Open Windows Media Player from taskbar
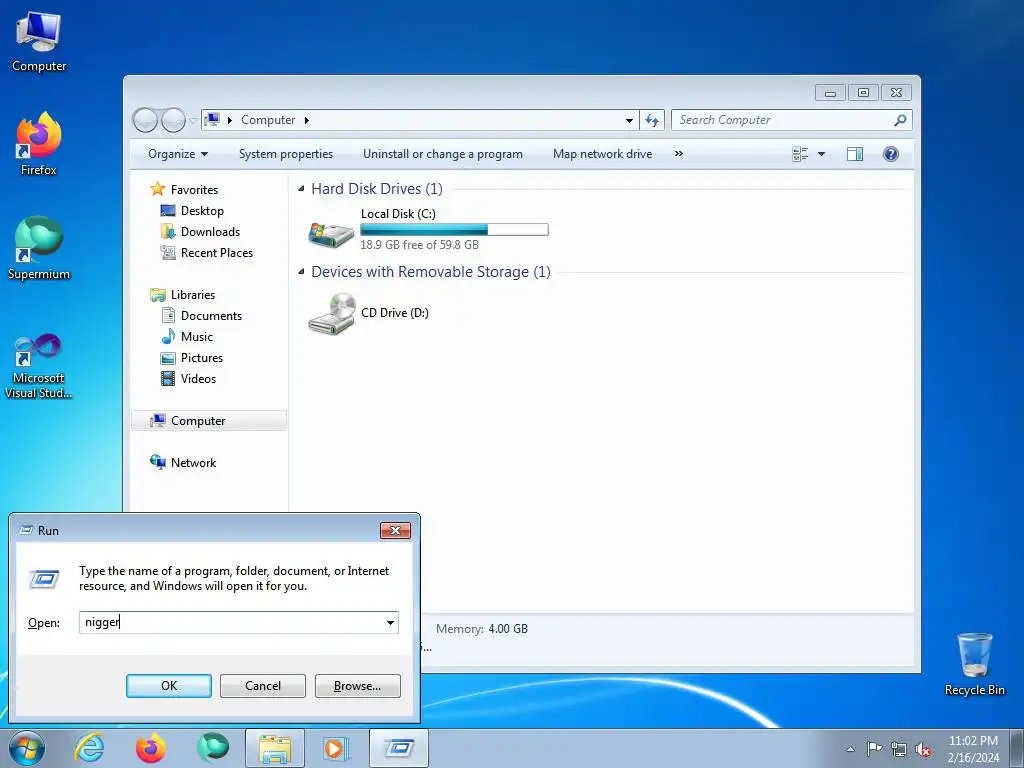This screenshot has height=768, width=1024. tap(336, 748)
